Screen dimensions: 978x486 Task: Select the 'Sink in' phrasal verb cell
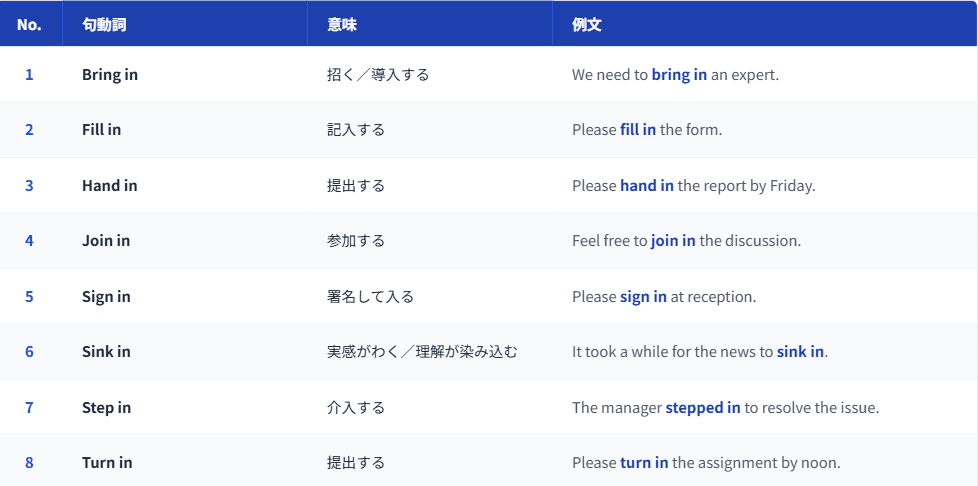tap(106, 352)
